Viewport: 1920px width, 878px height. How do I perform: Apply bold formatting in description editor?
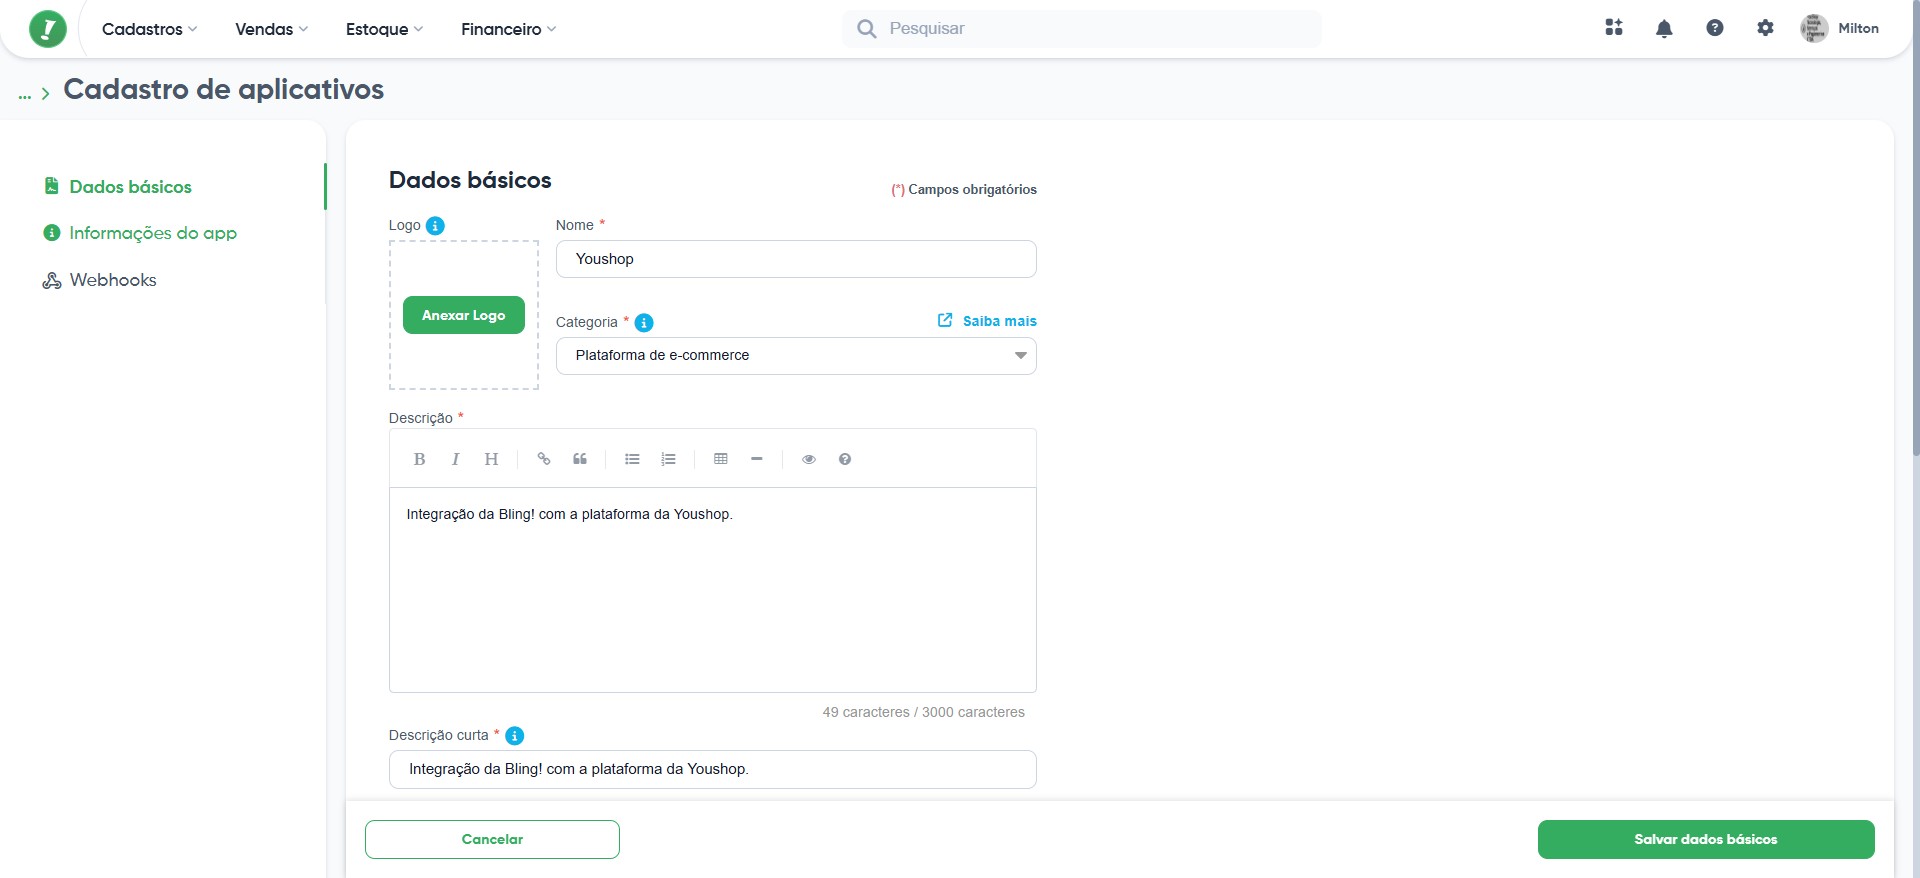pyautogui.click(x=419, y=459)
